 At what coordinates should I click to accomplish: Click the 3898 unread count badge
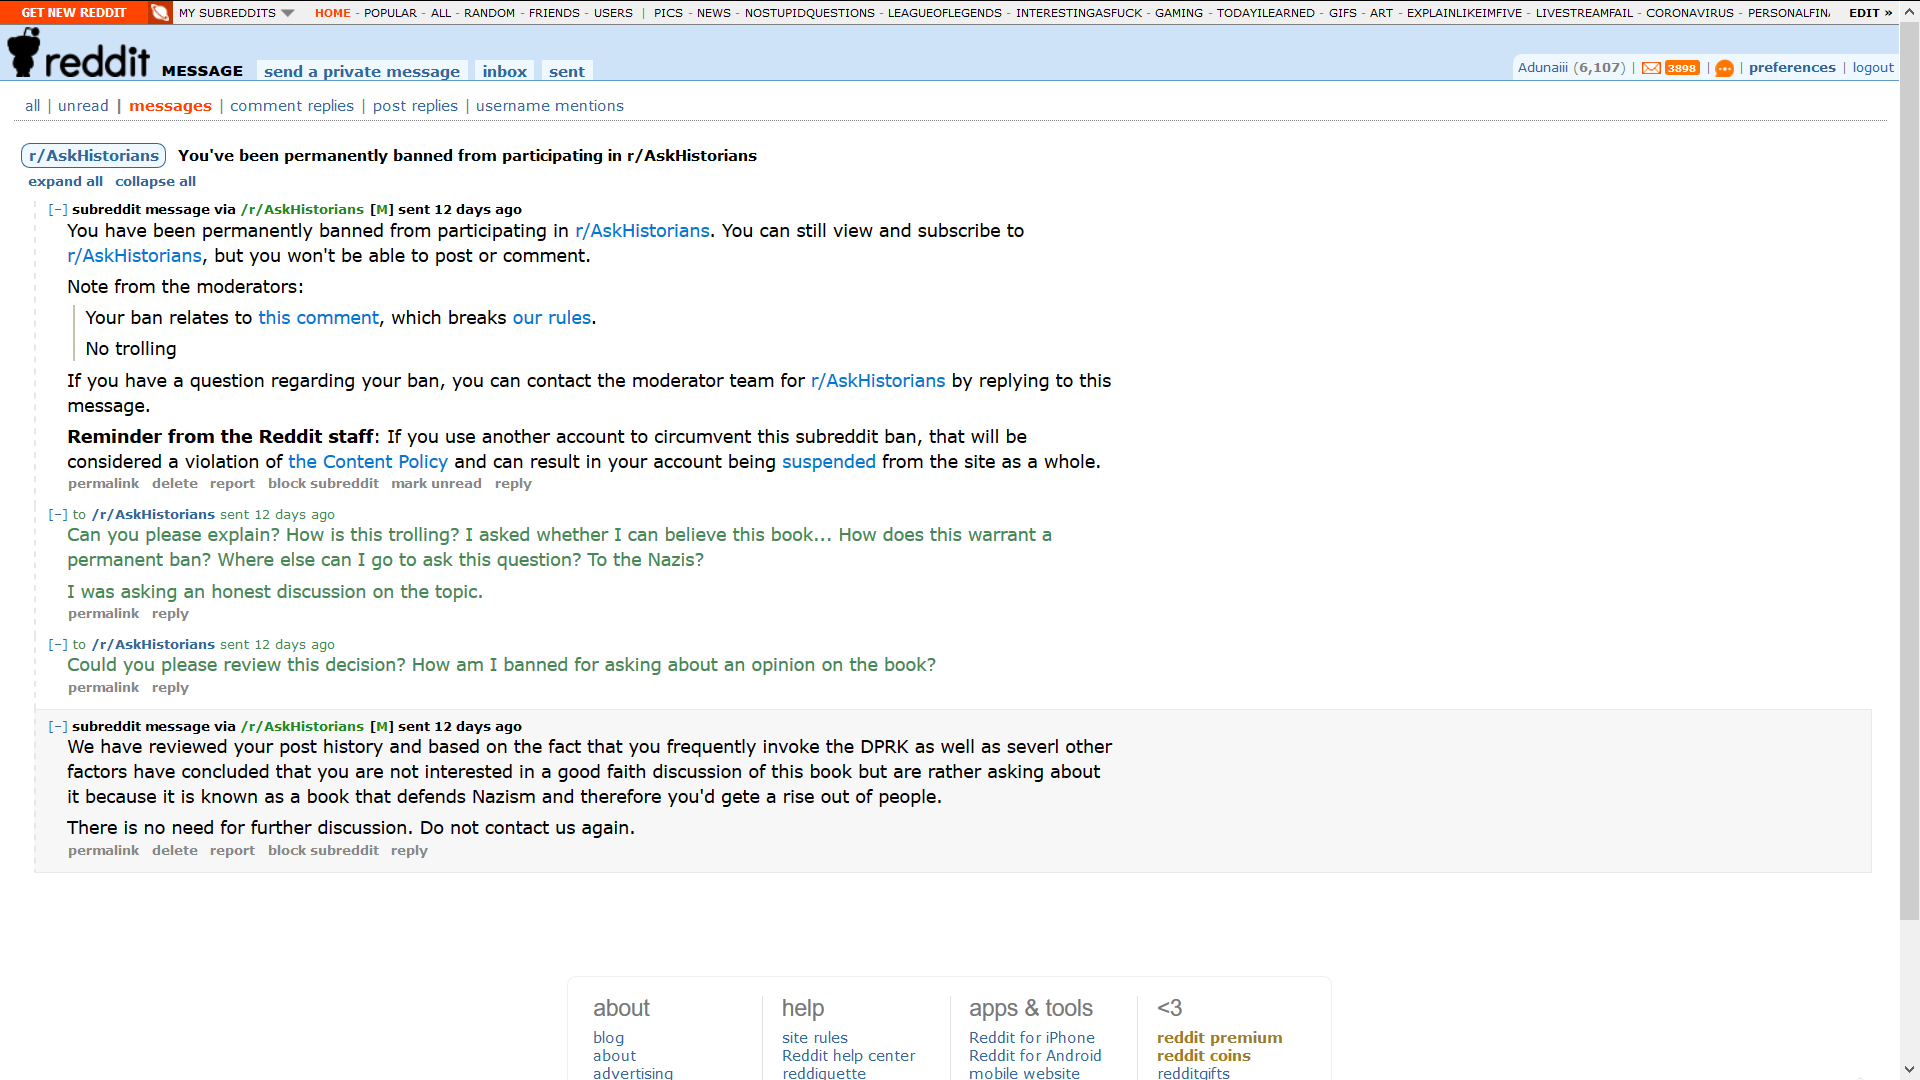[x=1682, y=68]
